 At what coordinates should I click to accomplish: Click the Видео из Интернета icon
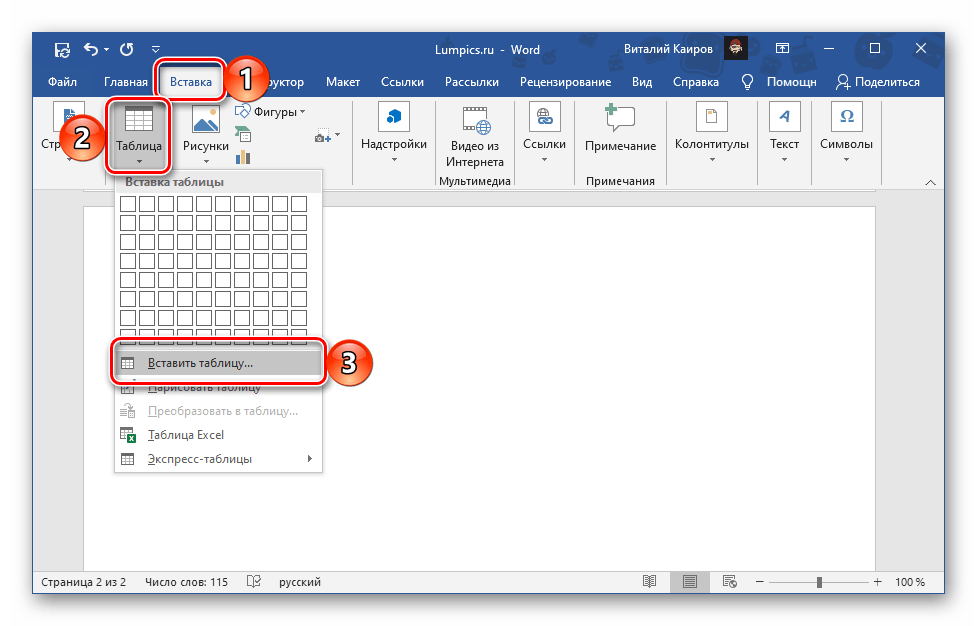coord(475,132)
